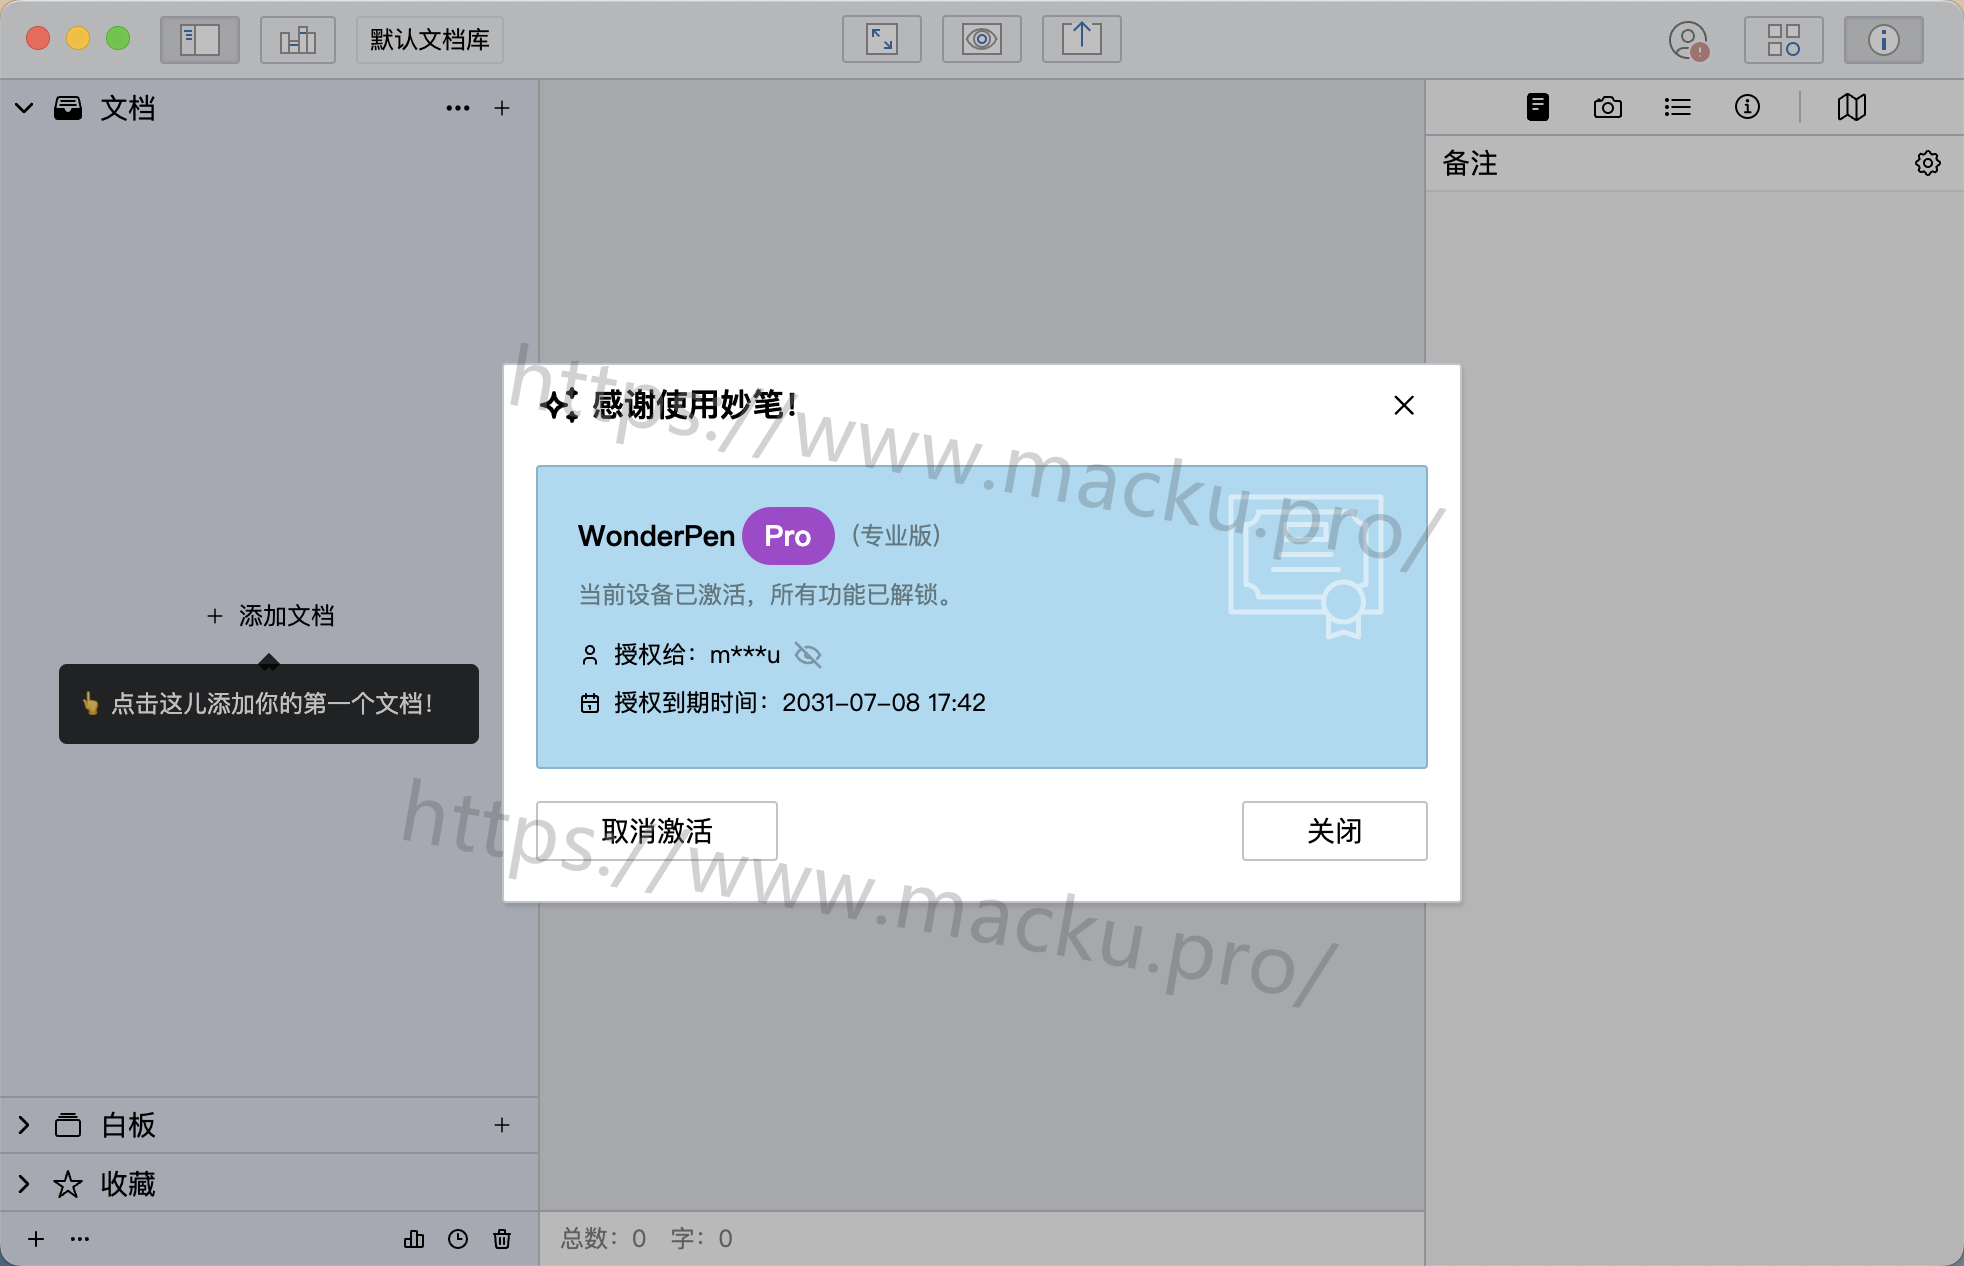Toggle preview eye icon in toolbar
Image resolution: width=1964 pixels, height=1266 pixels.
[x=982, y=40]
